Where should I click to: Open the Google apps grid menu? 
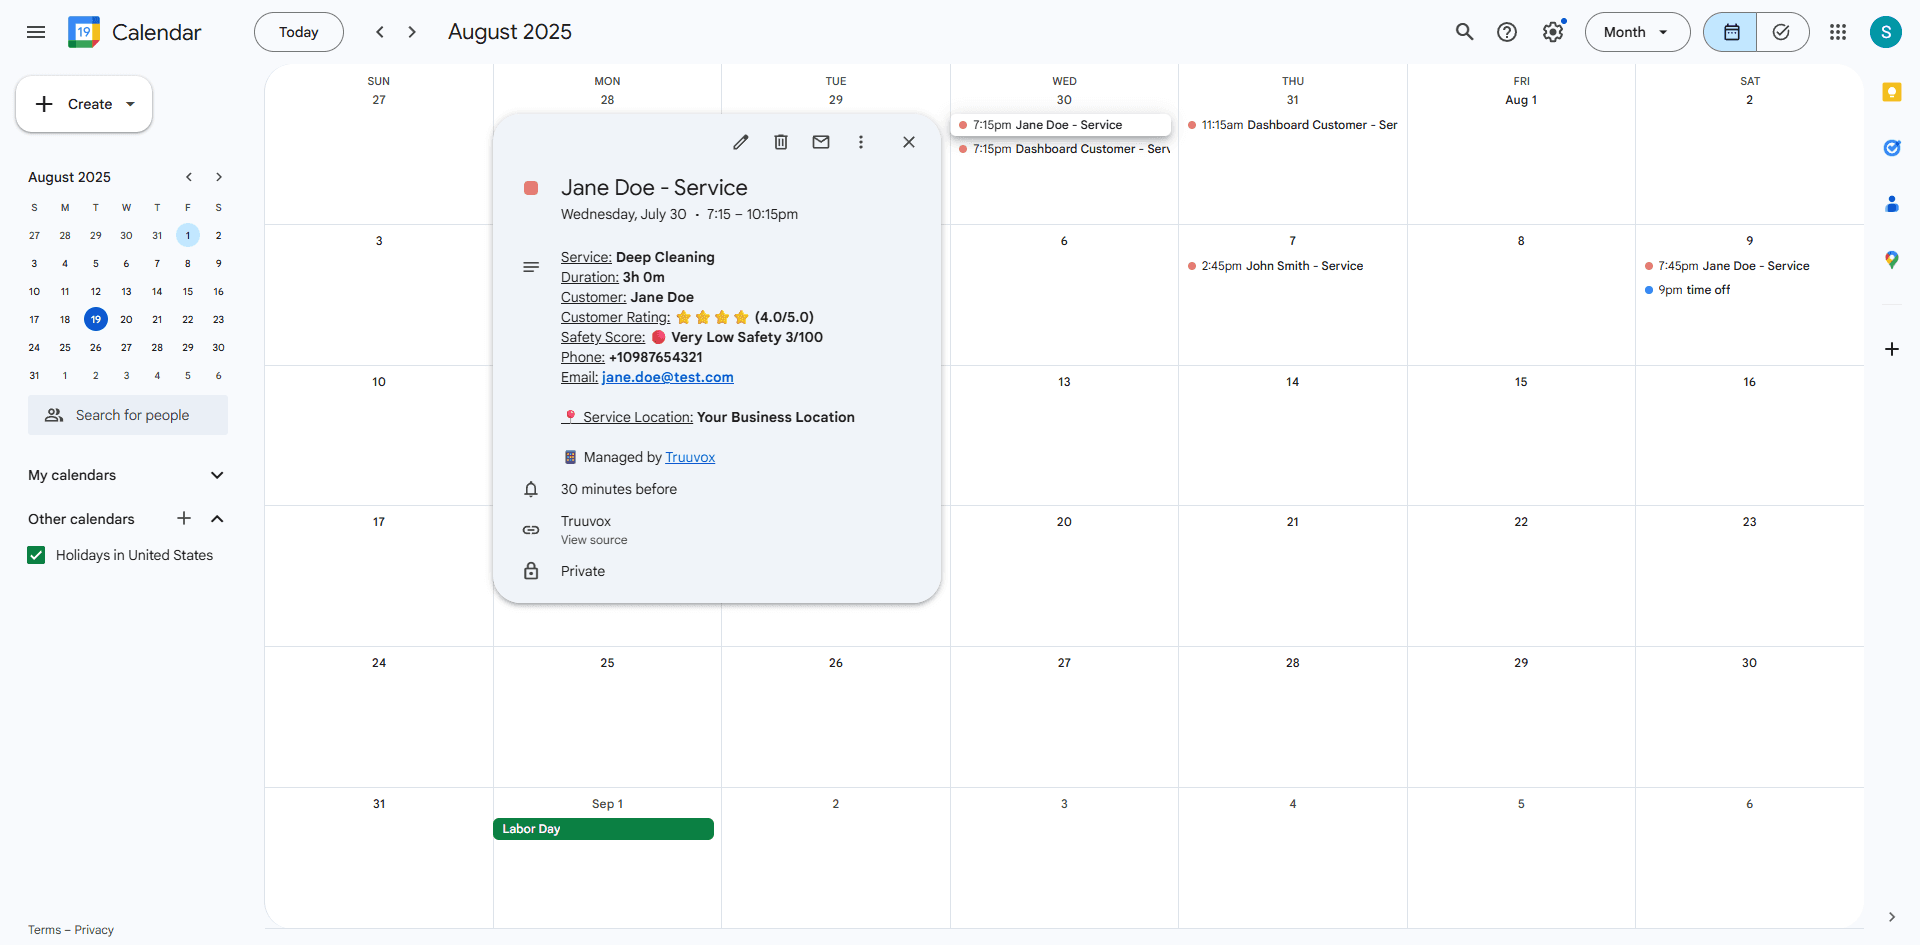point(1838,31)
